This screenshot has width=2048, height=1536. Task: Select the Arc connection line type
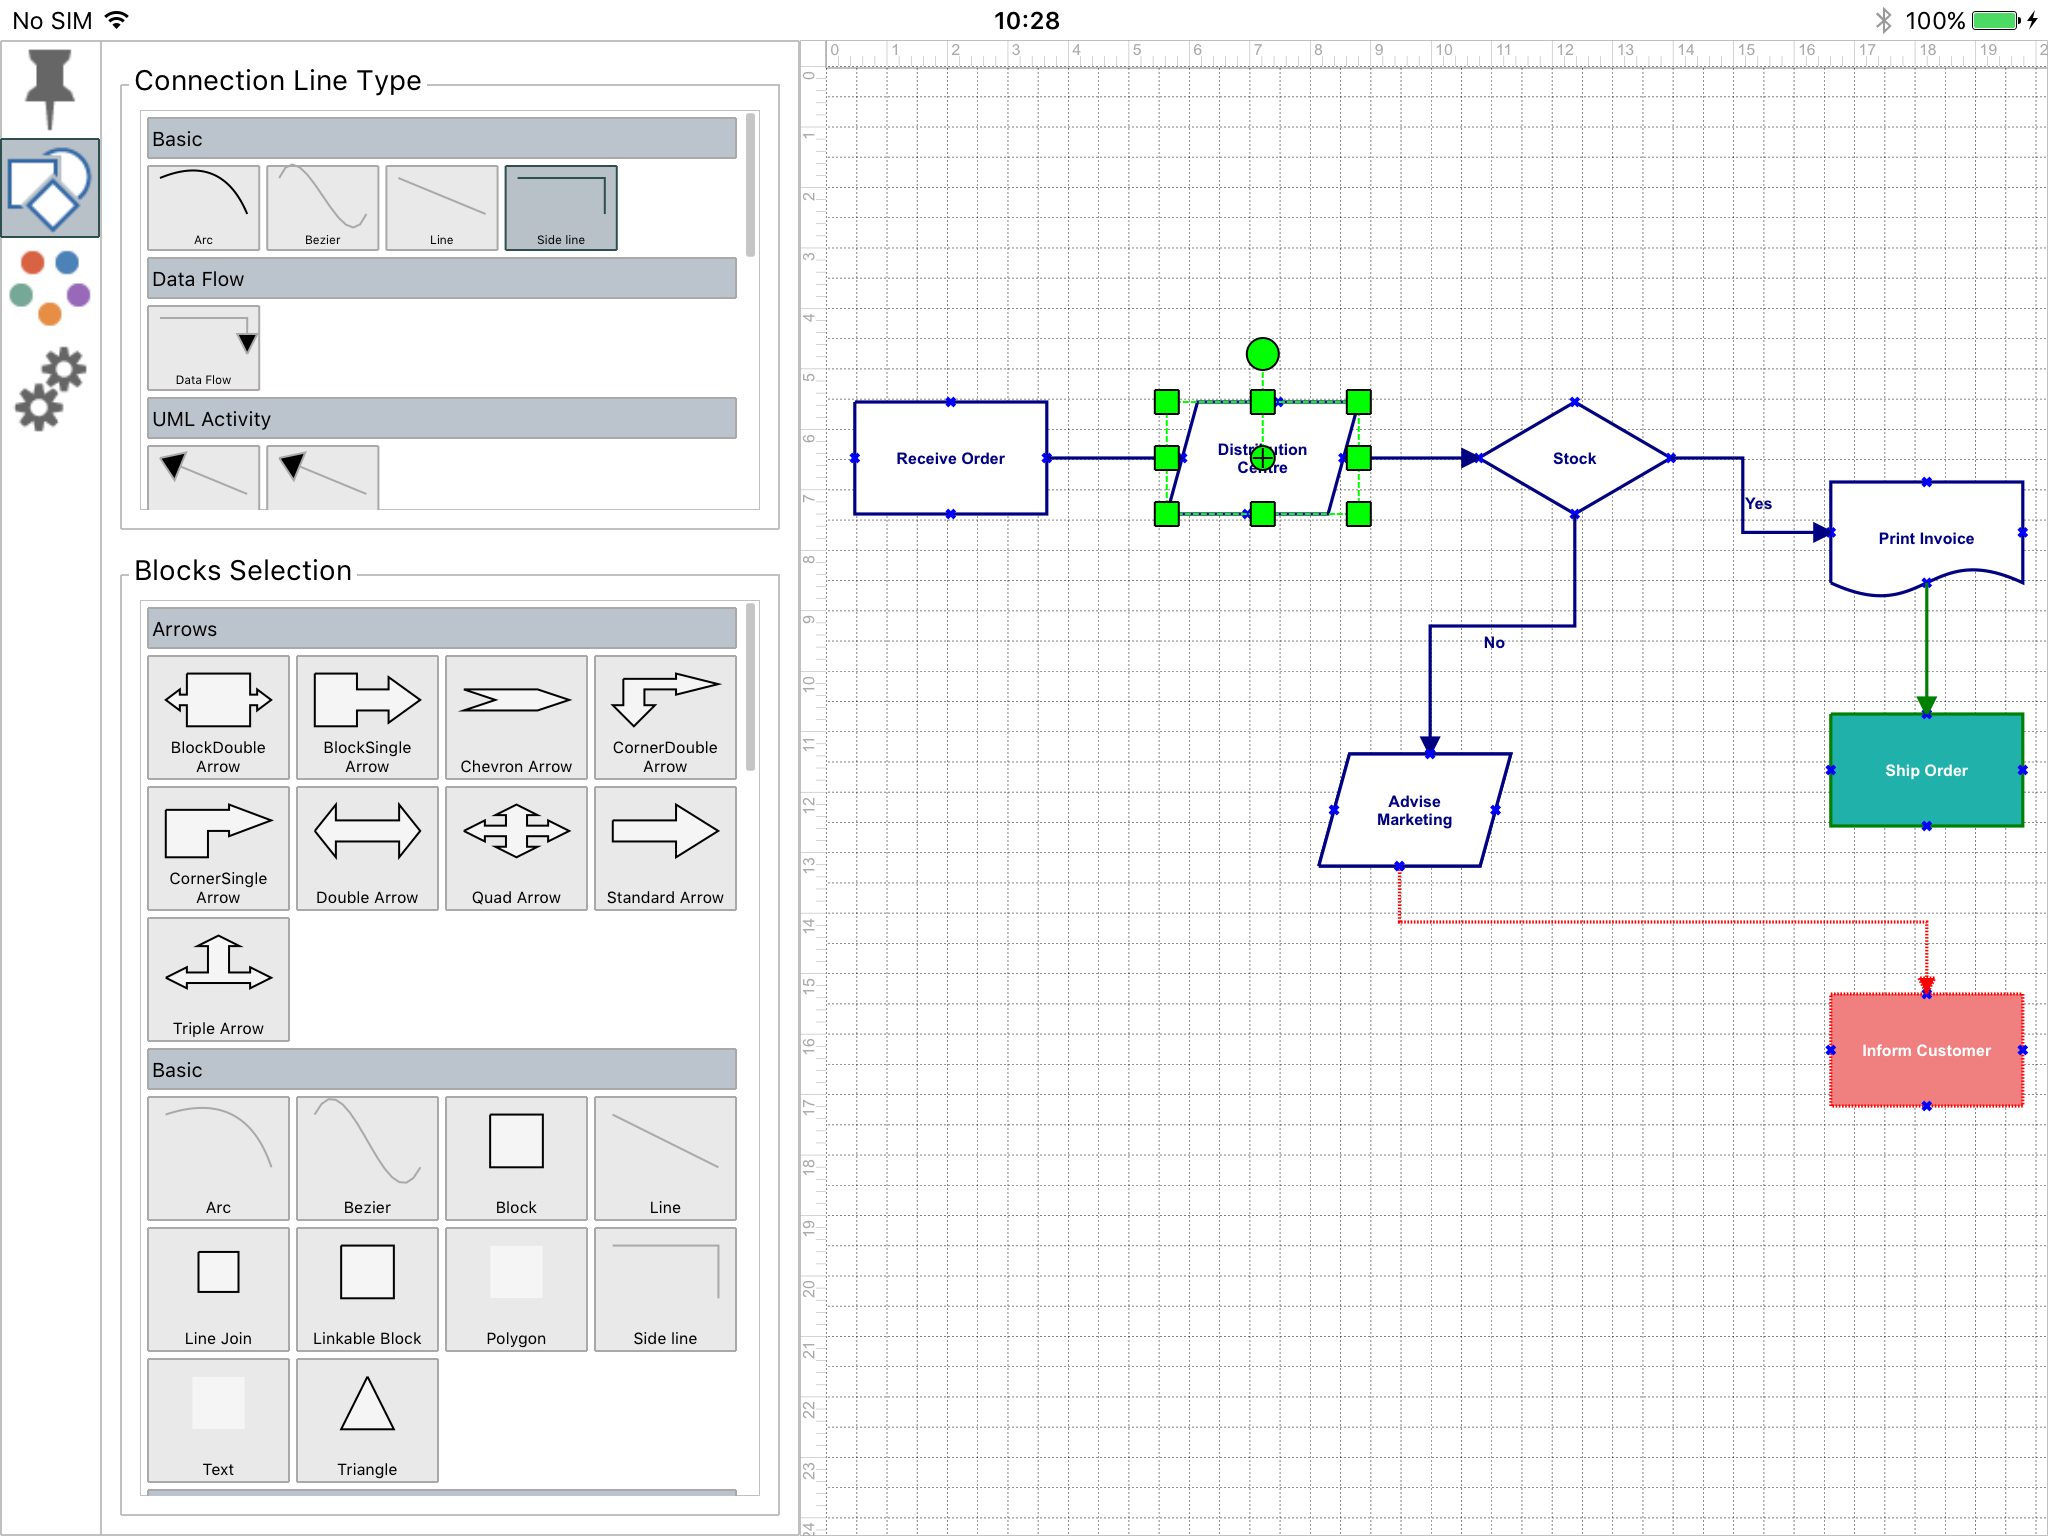click(x=203, y=205)
